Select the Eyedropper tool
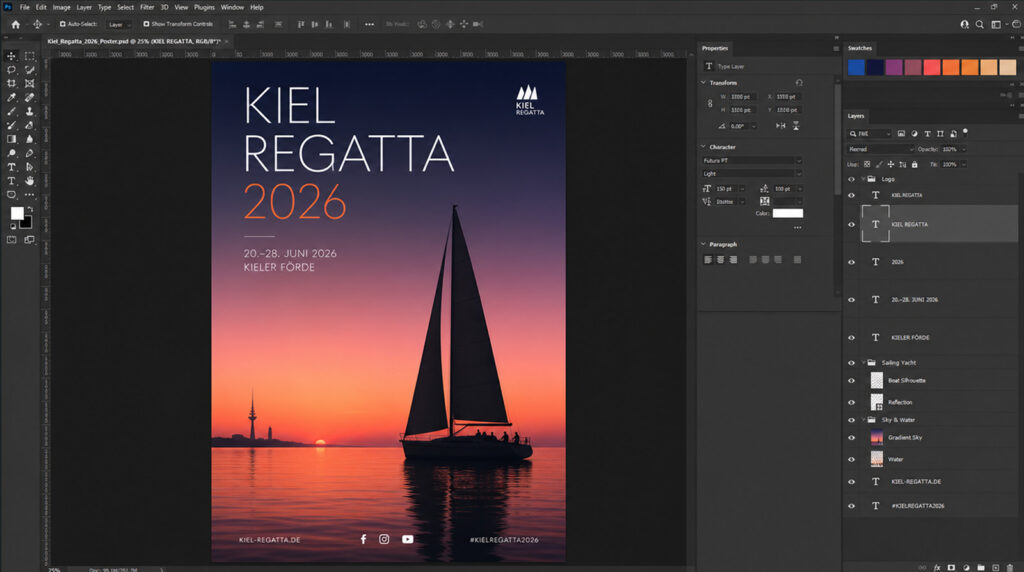The height and width of the screenshot is (572, 1024). point(11,97)
